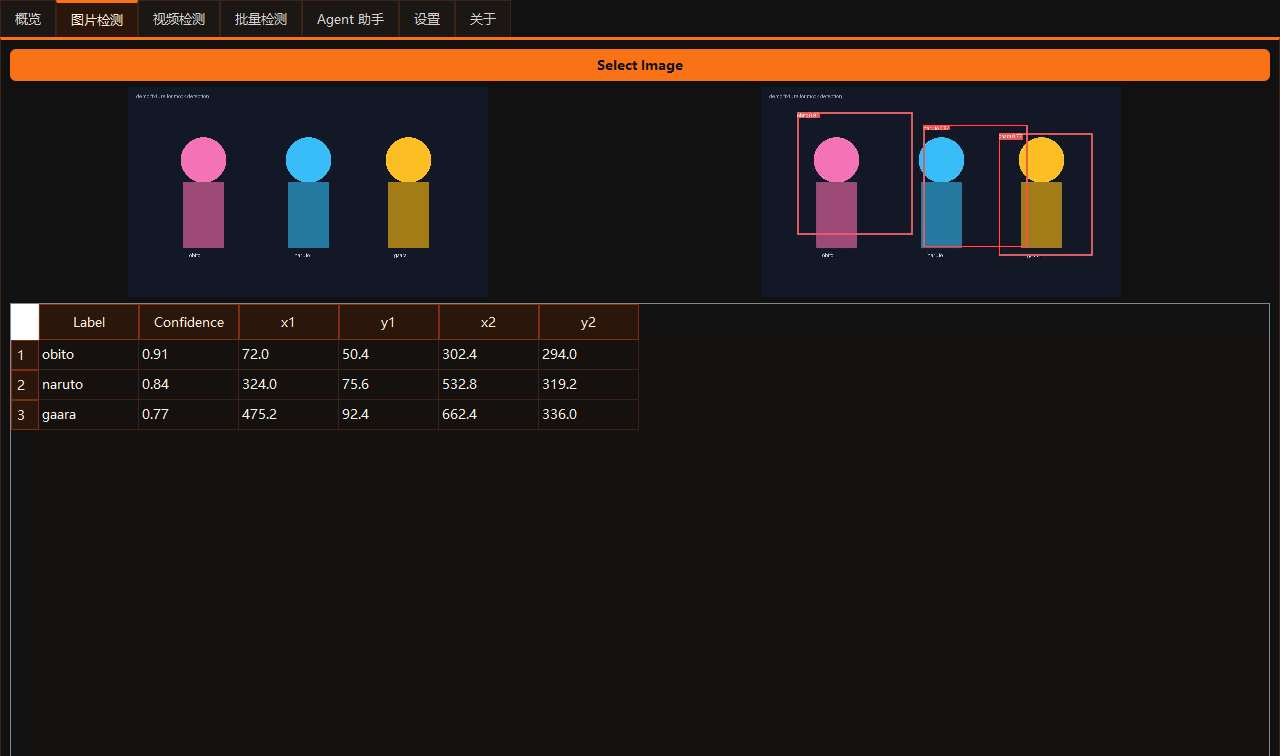The width and height of the screenshot is (1280, 756).
Task: Switch to the 设置 tab
Action: click(x=427, y=19)
